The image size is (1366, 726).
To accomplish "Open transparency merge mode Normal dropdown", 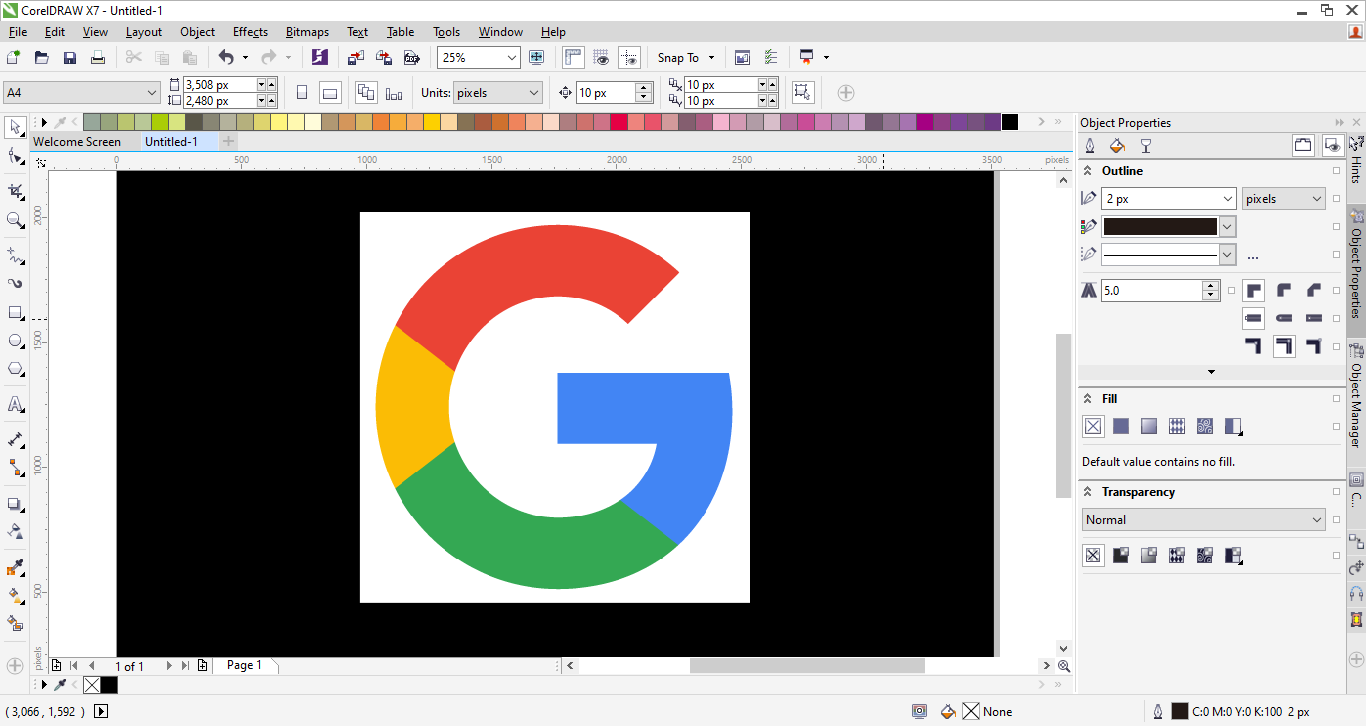I will [x=1317, y=520].
